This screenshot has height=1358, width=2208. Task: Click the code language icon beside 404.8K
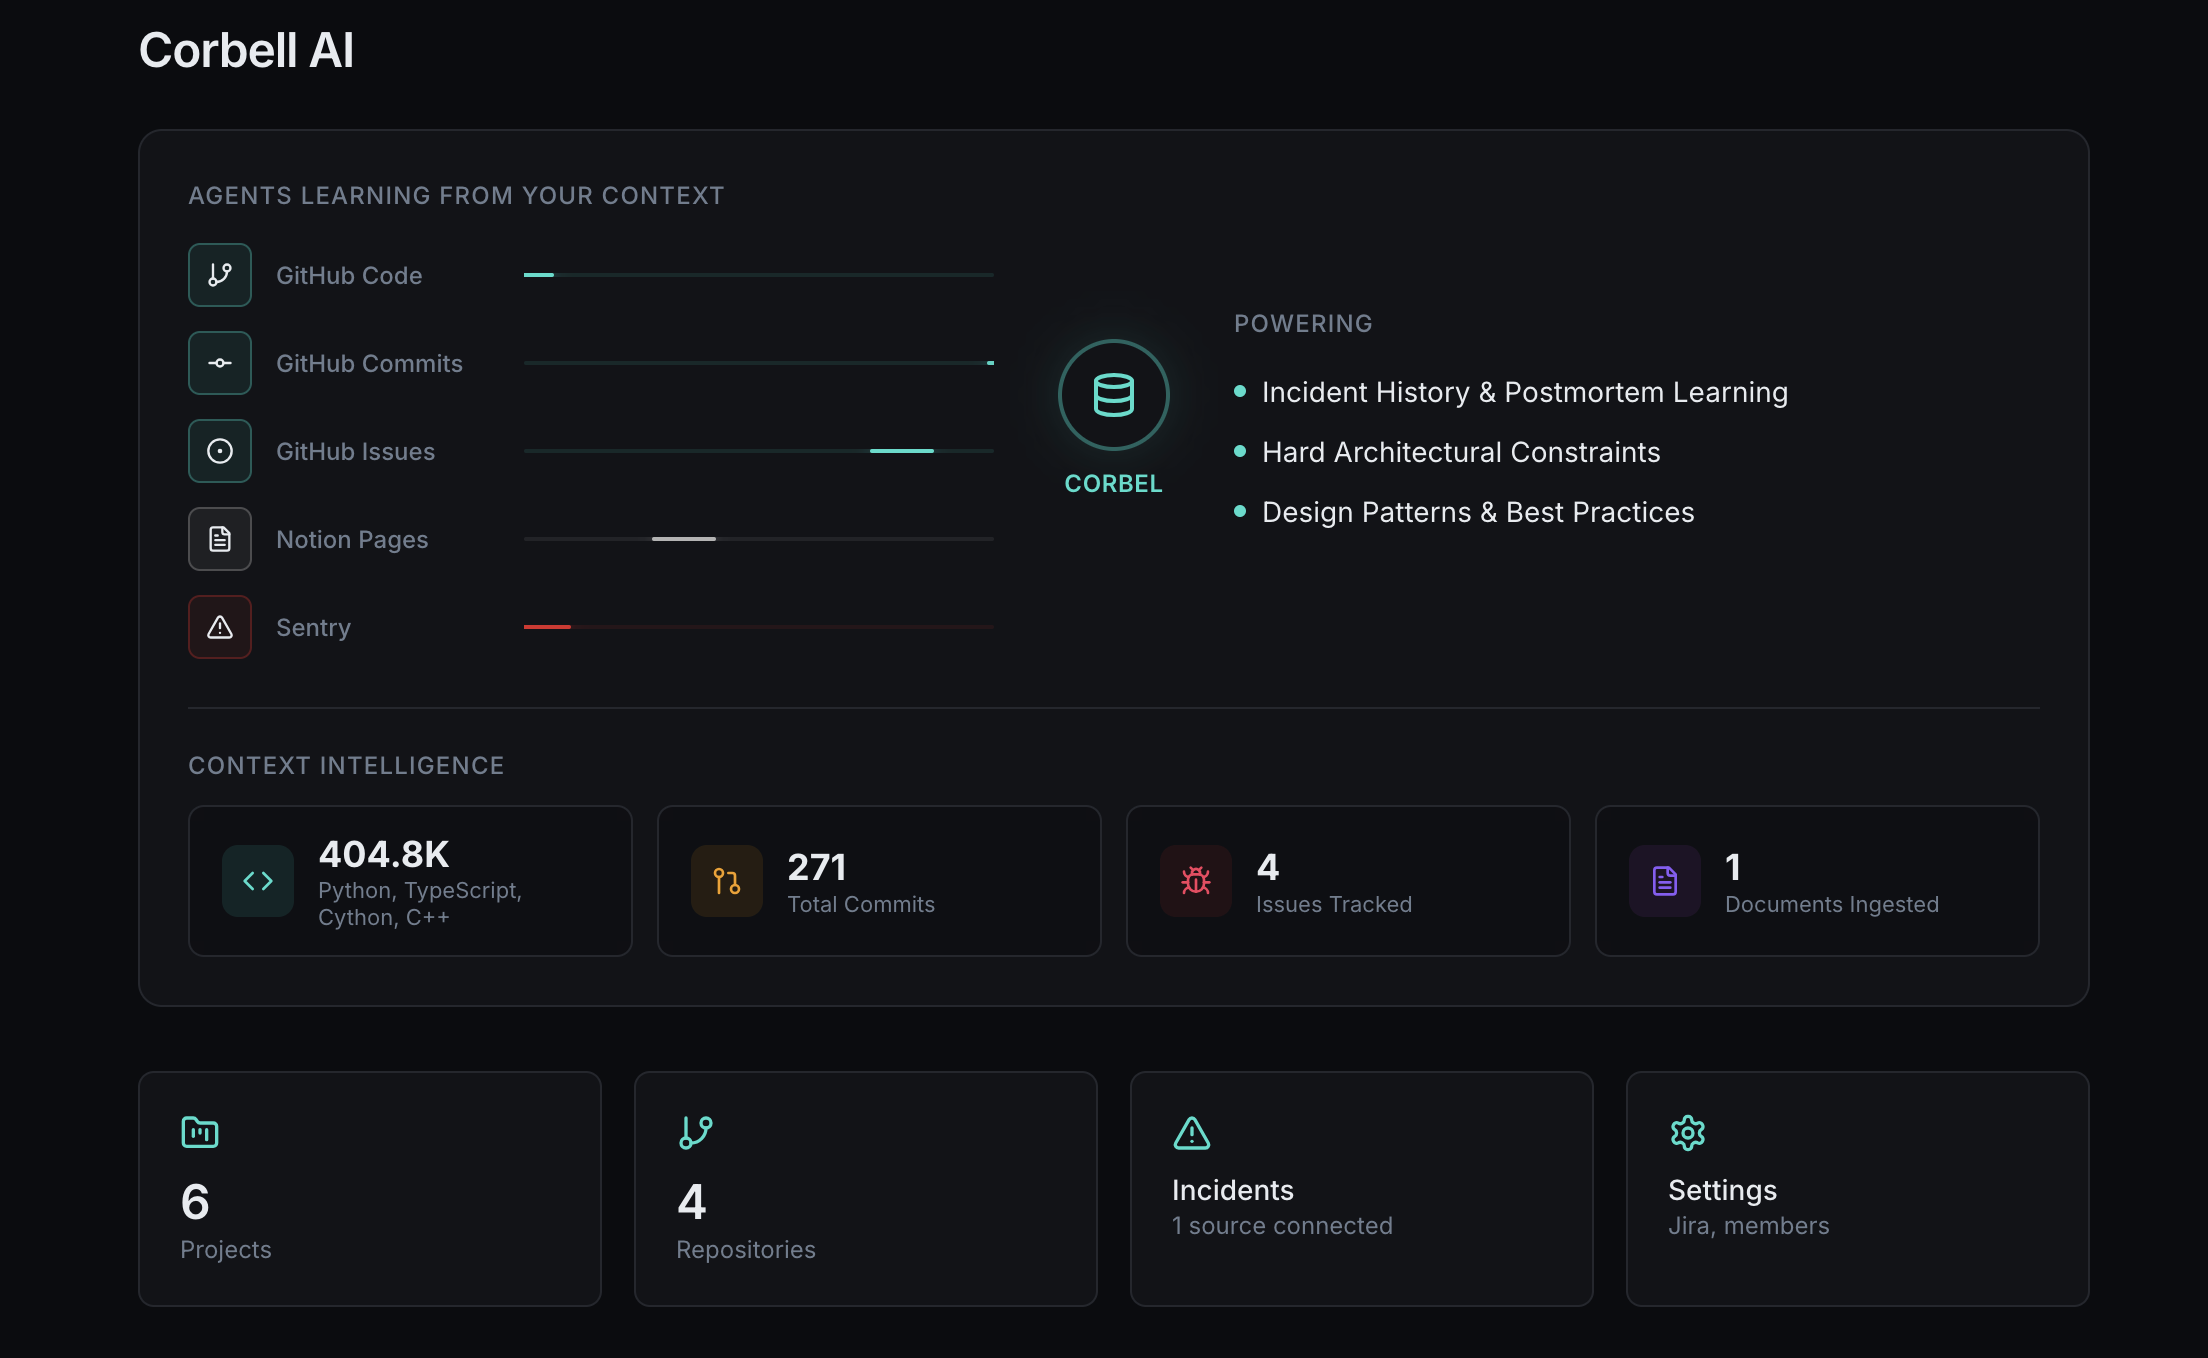coord(257,881)
